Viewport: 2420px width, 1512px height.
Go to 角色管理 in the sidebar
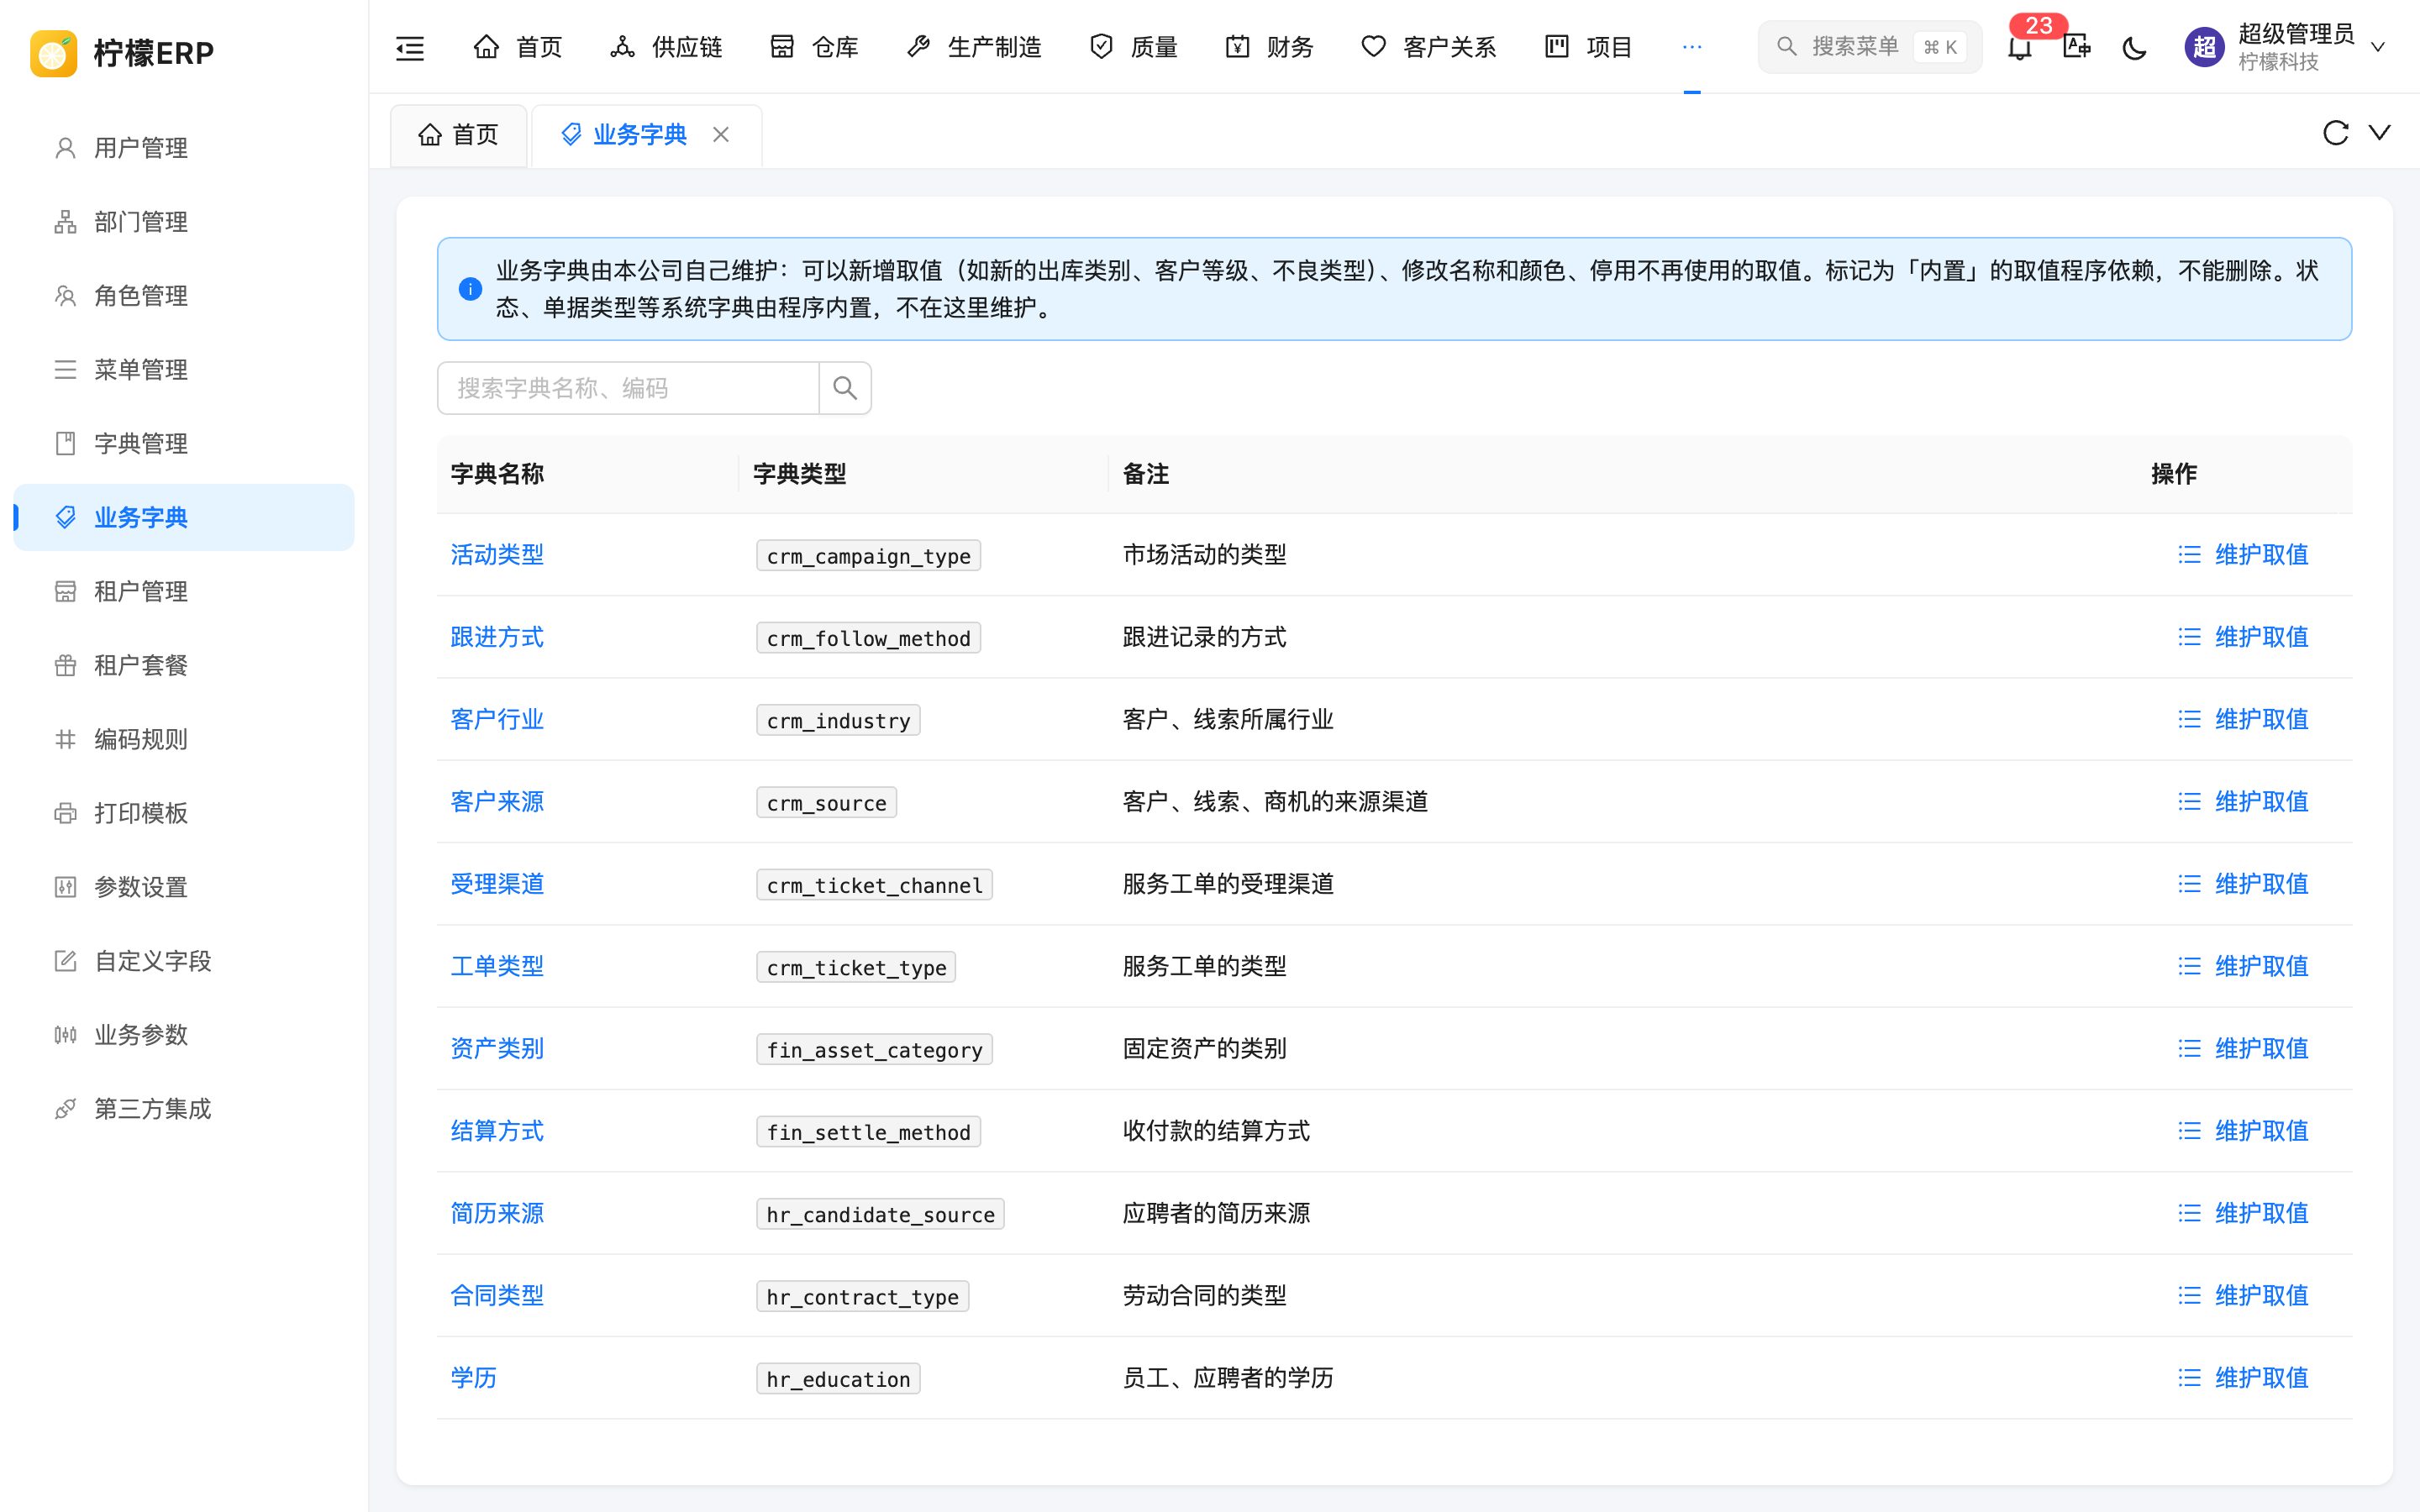[184, 296]
